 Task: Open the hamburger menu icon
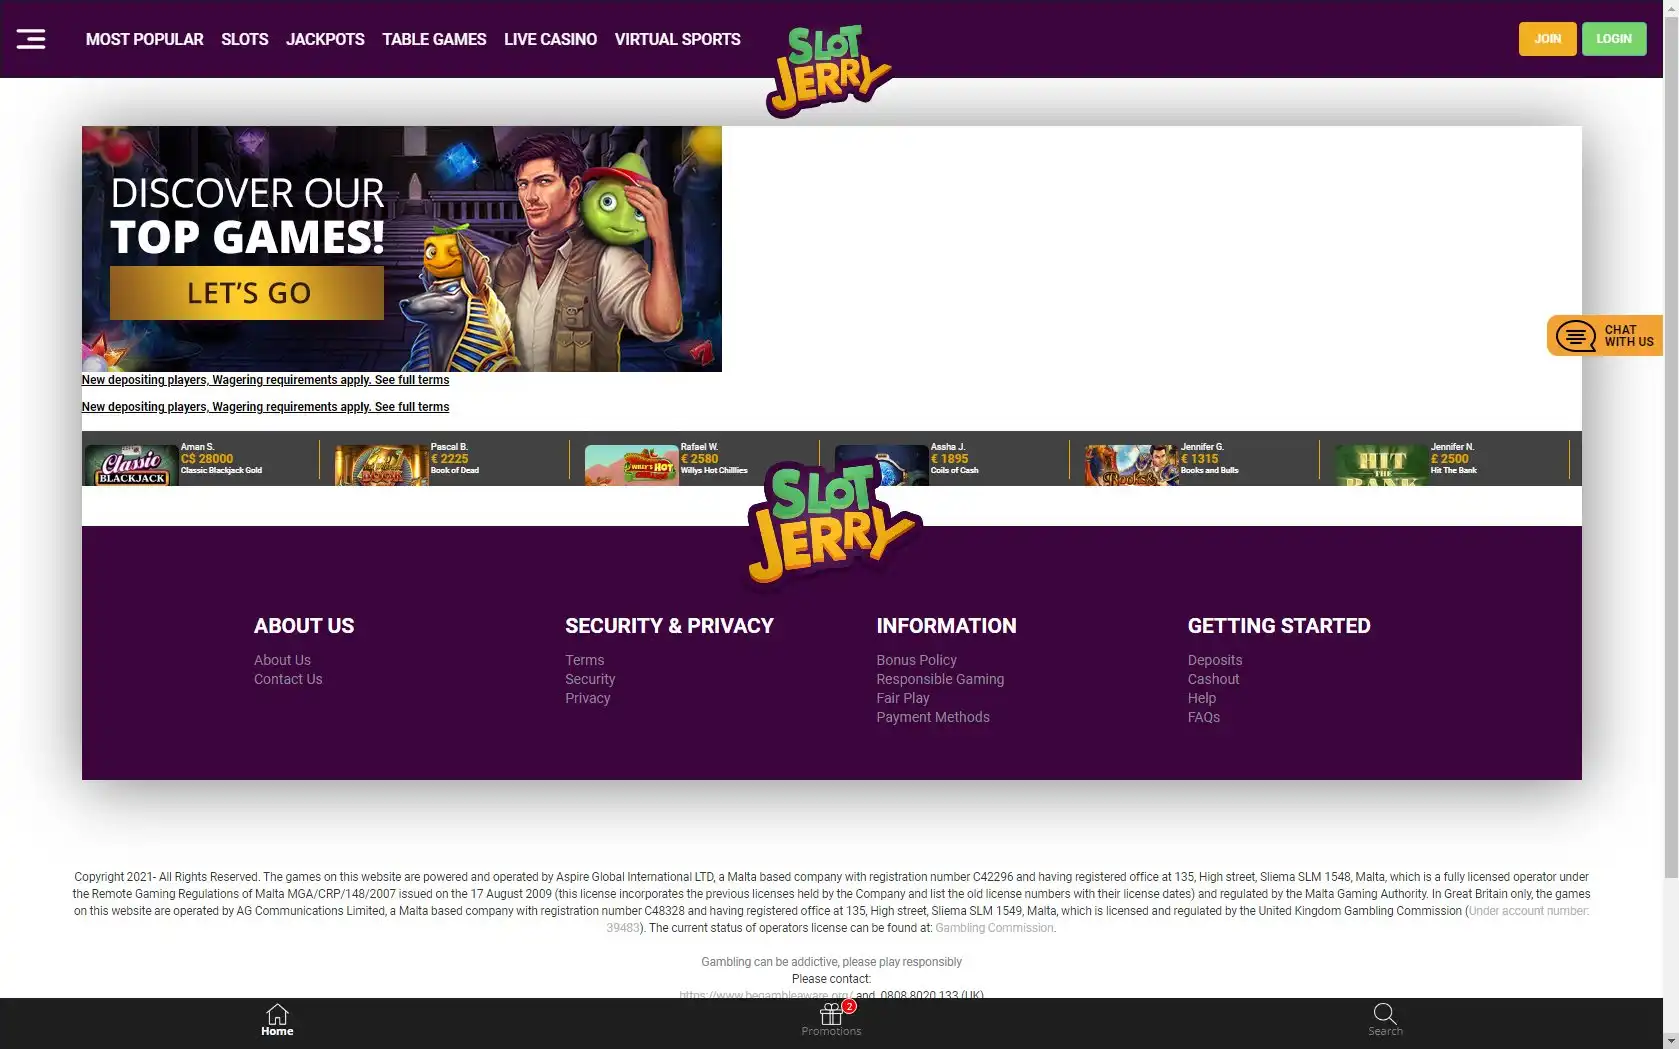click(x=31, y=39)
